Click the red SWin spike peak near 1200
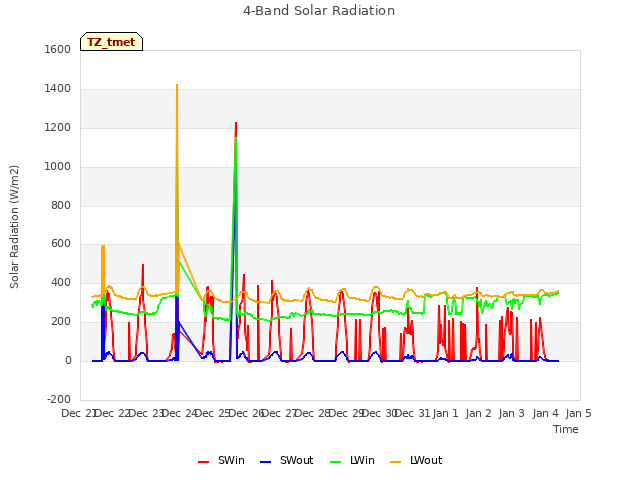640x480 pixels. coord(236,123)
